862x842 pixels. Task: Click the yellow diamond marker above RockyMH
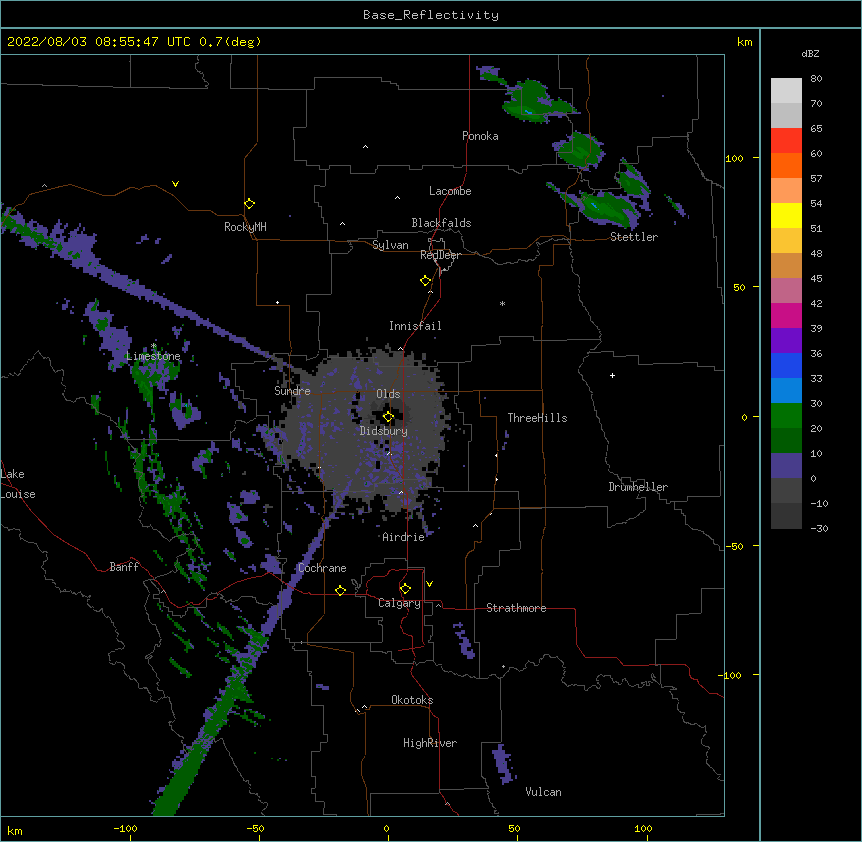pos(249,203)
